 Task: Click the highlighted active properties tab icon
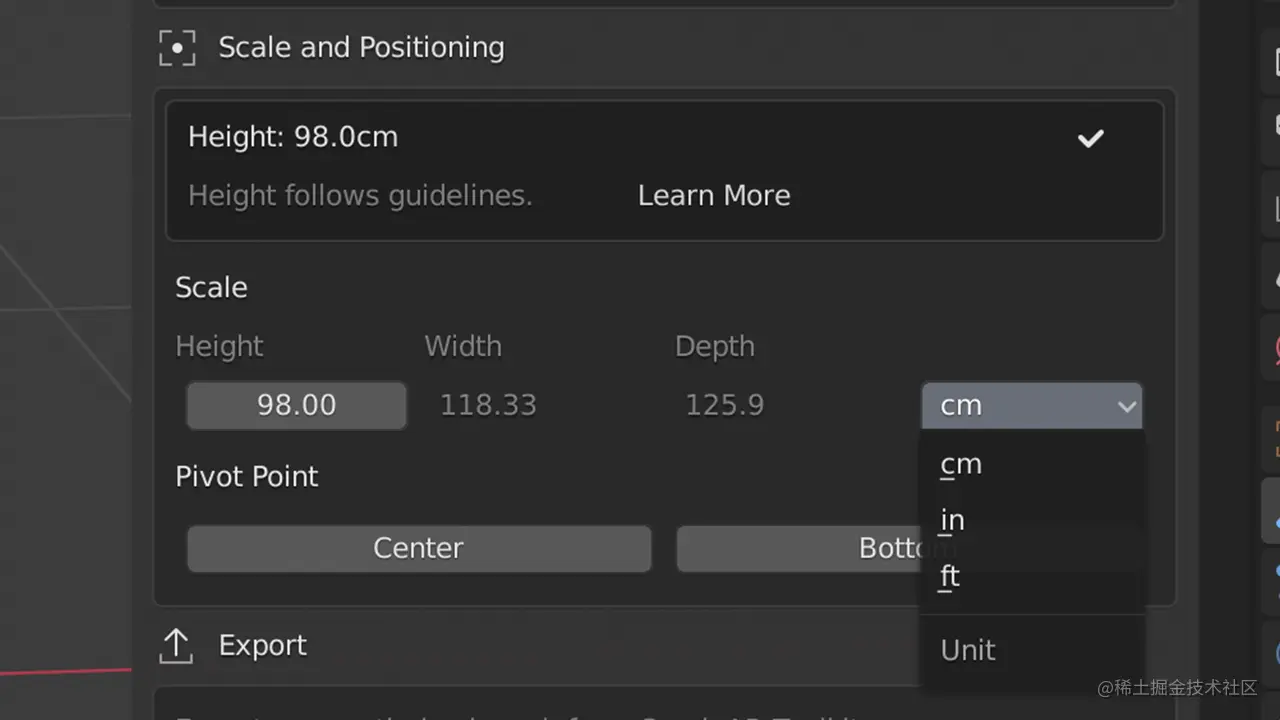pyautogui.click(x=1272, y=510)
